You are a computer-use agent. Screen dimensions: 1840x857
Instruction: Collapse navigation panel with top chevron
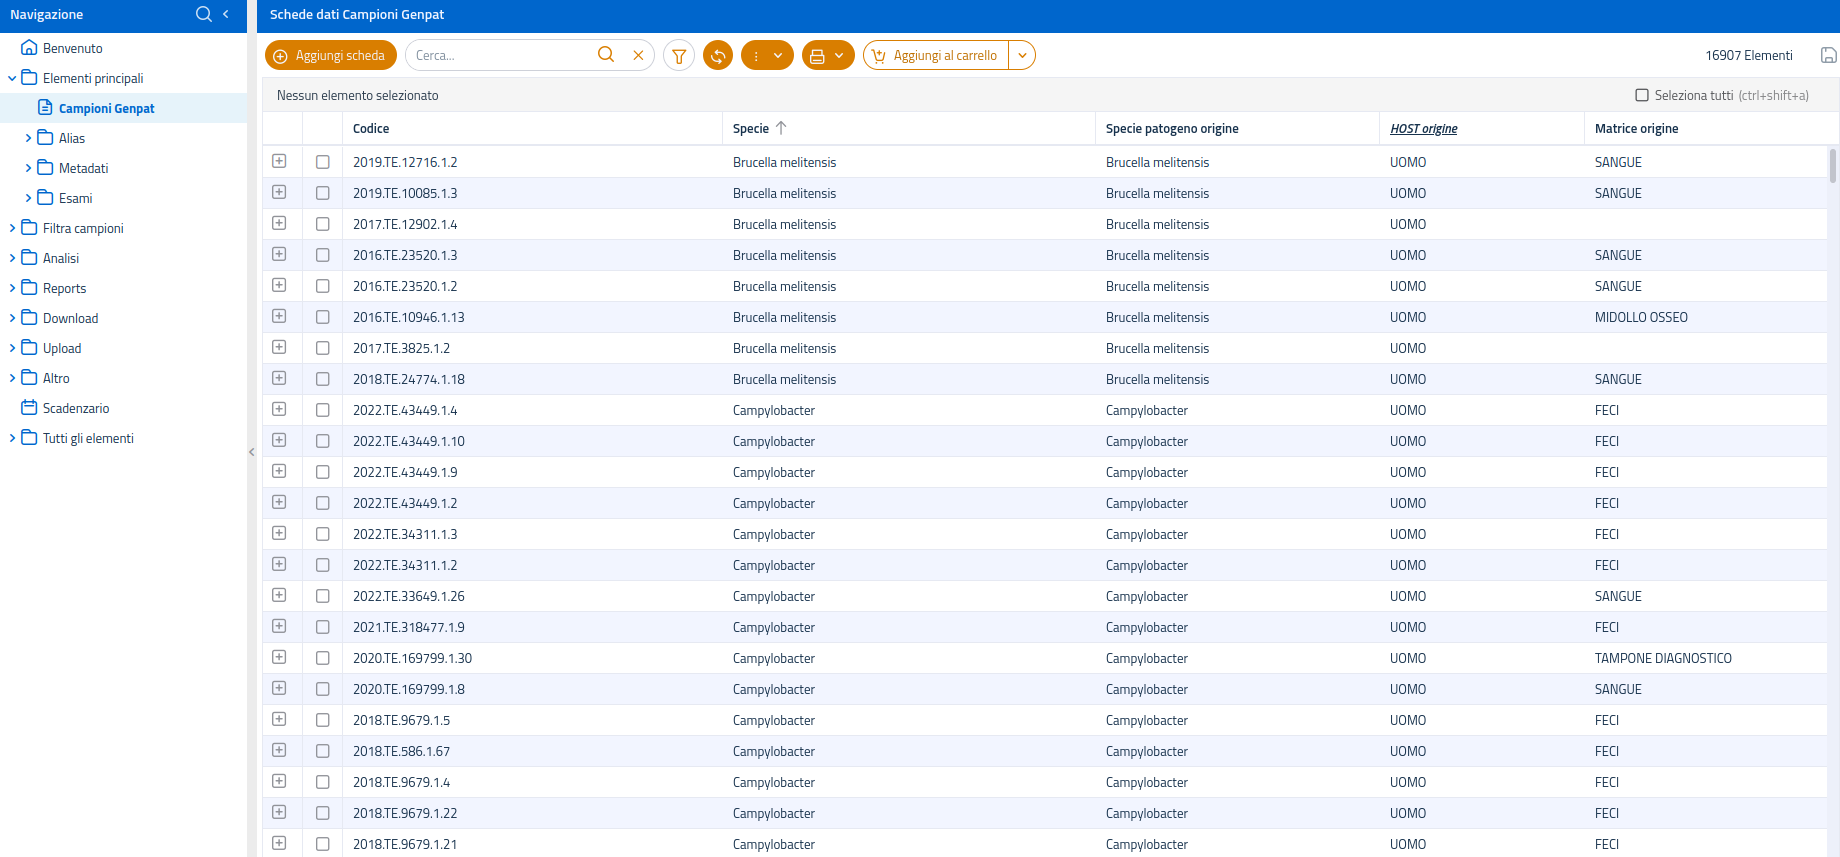tap(226, 14)
